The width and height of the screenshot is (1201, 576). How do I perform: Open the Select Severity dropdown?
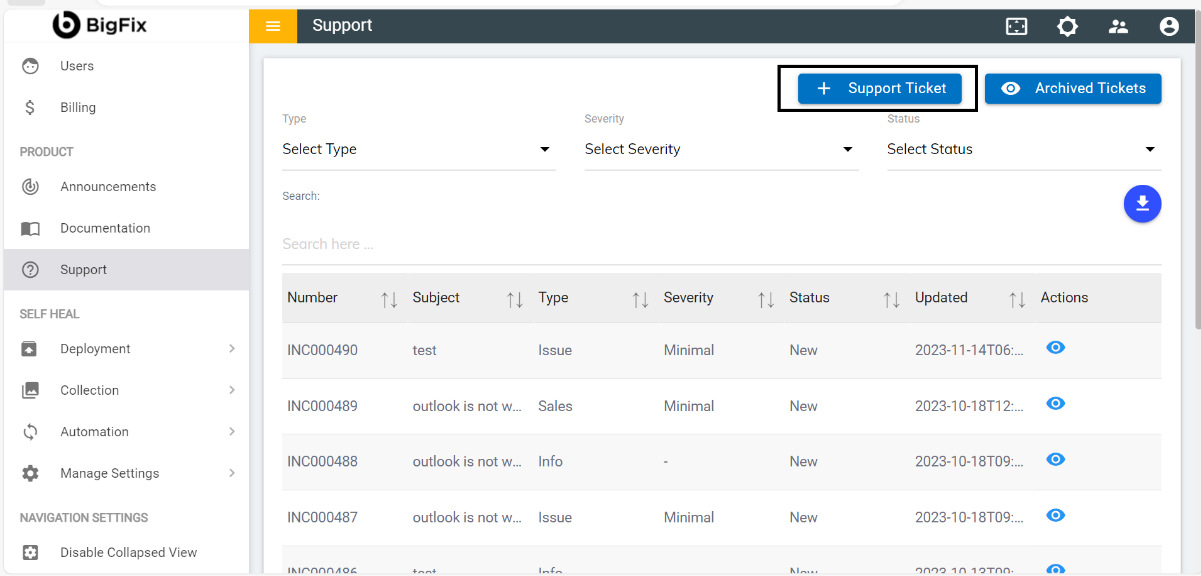720,149
